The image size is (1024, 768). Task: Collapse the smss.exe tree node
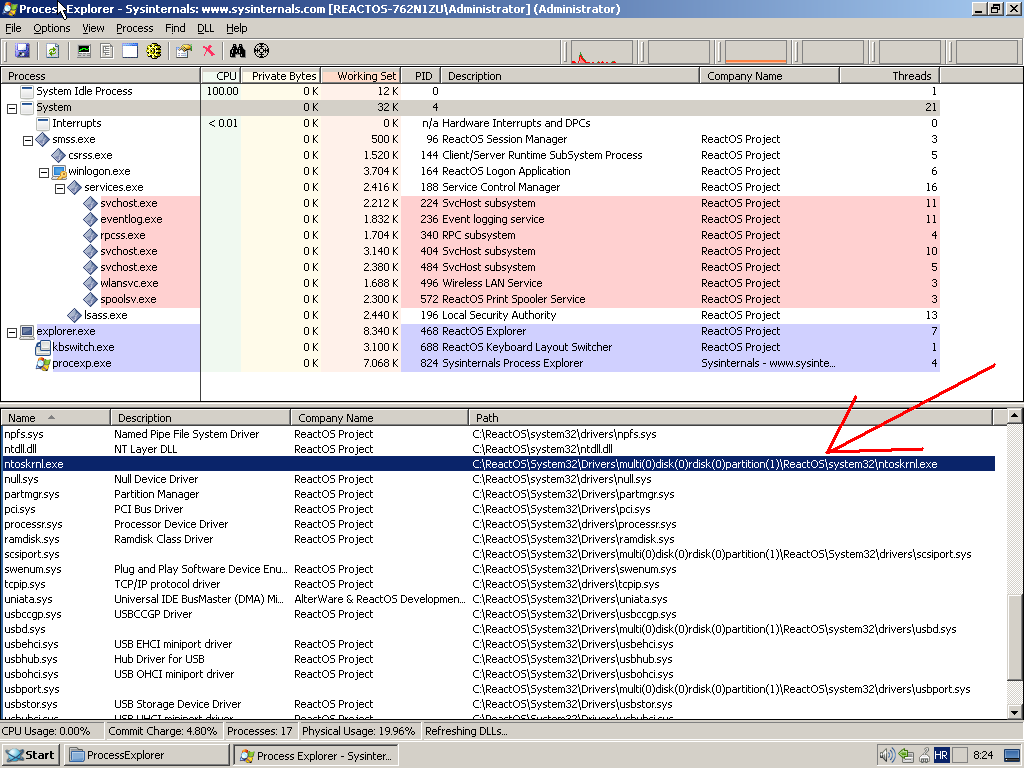tap(27, 140)
